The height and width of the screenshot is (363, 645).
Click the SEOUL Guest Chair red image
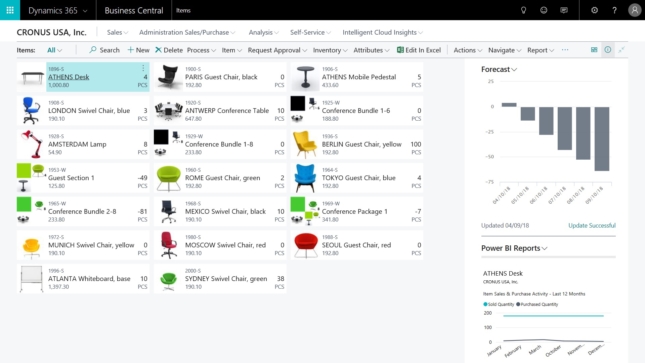305,245
